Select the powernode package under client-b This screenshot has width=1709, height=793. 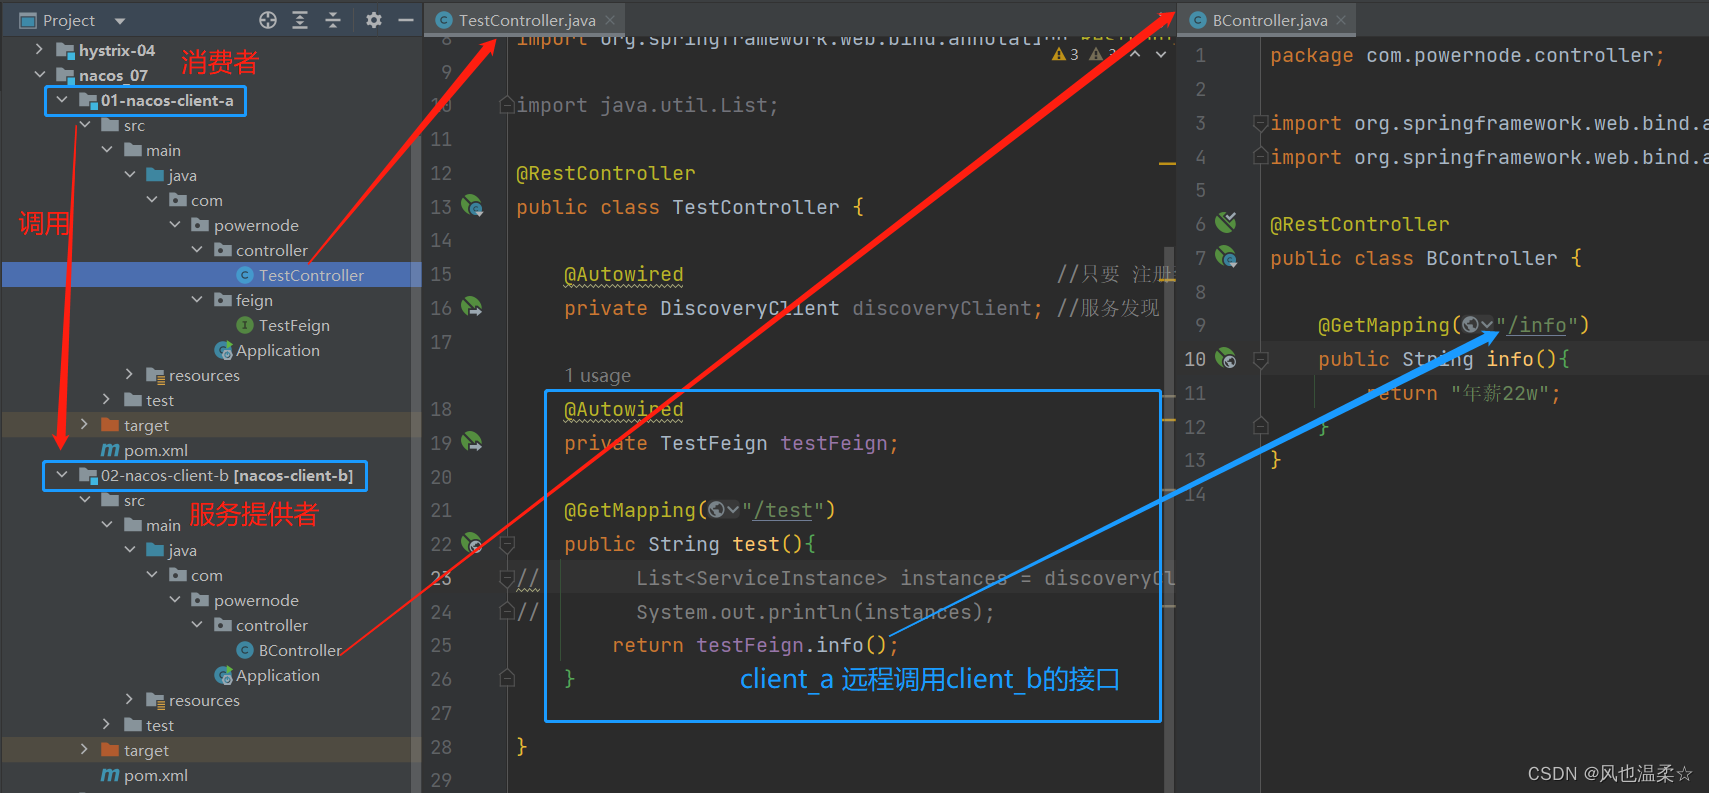pyautogui.click(x=256, y=600)
